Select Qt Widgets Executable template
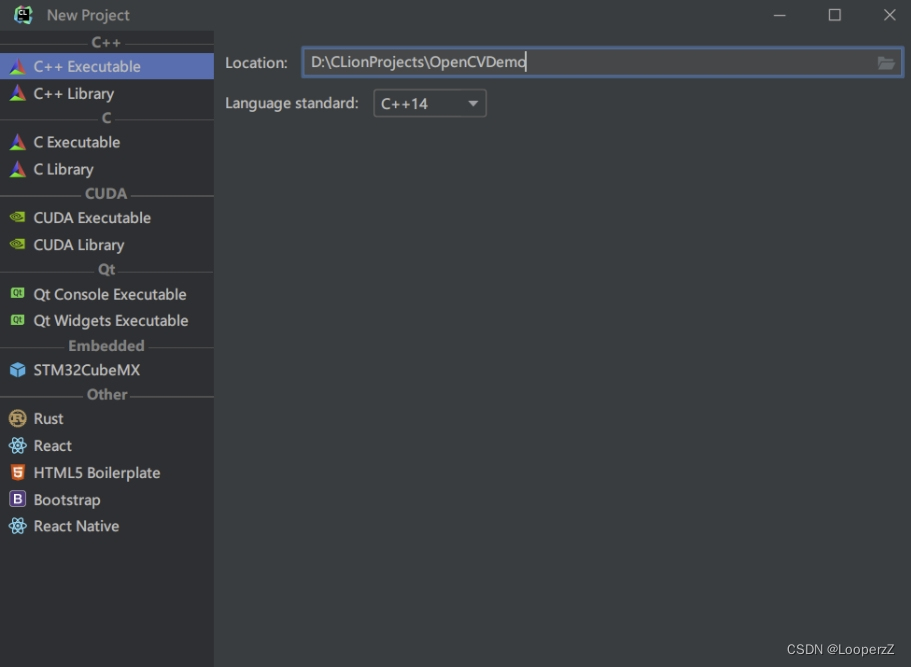 click(107, 320)
